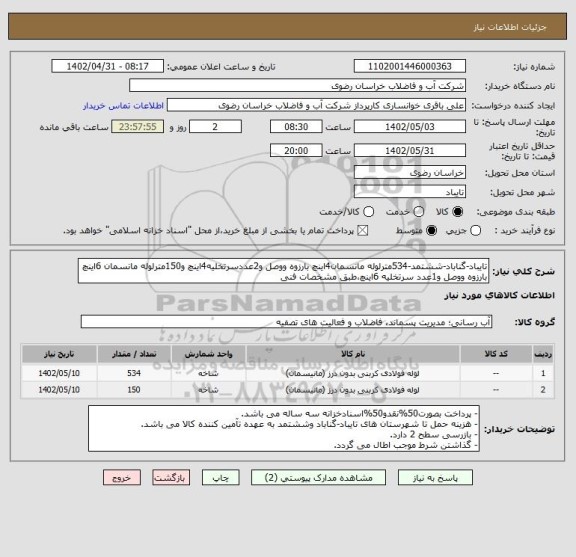Click the countdown timer 23:57:55

point(138,127)
